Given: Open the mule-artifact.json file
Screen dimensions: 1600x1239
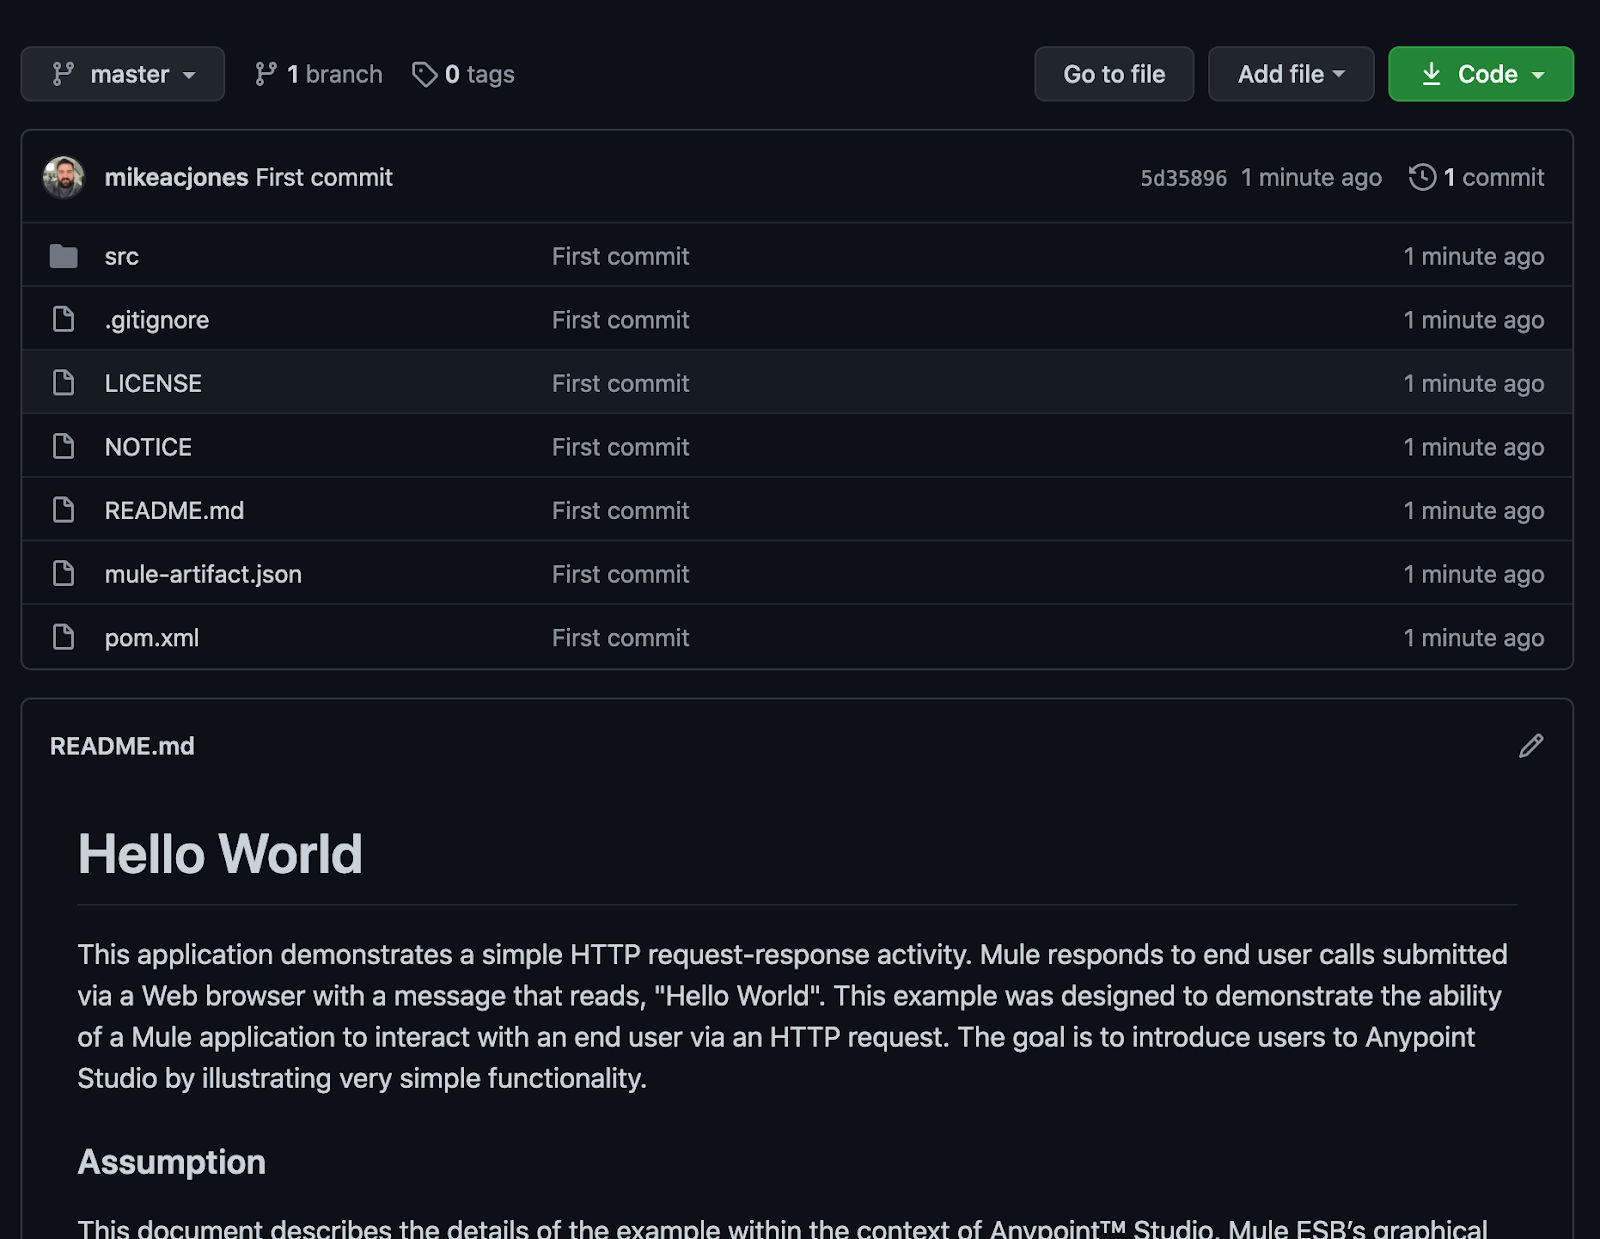Looking at the screenshot, I should pyautogui.click(x=203, y=574).
